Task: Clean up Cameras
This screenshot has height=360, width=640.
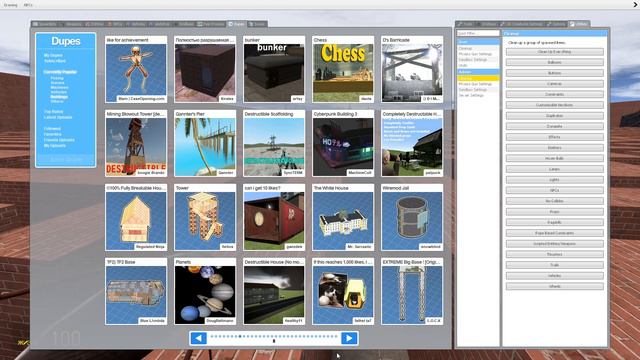Action: point(555,84)
